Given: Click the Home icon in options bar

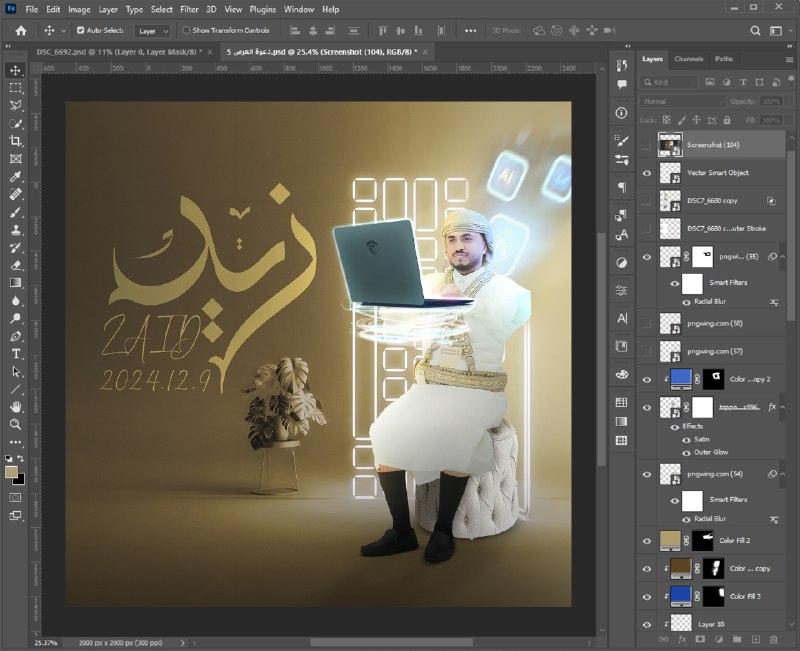Looking at the screenshot, I should tap(21, 31).
